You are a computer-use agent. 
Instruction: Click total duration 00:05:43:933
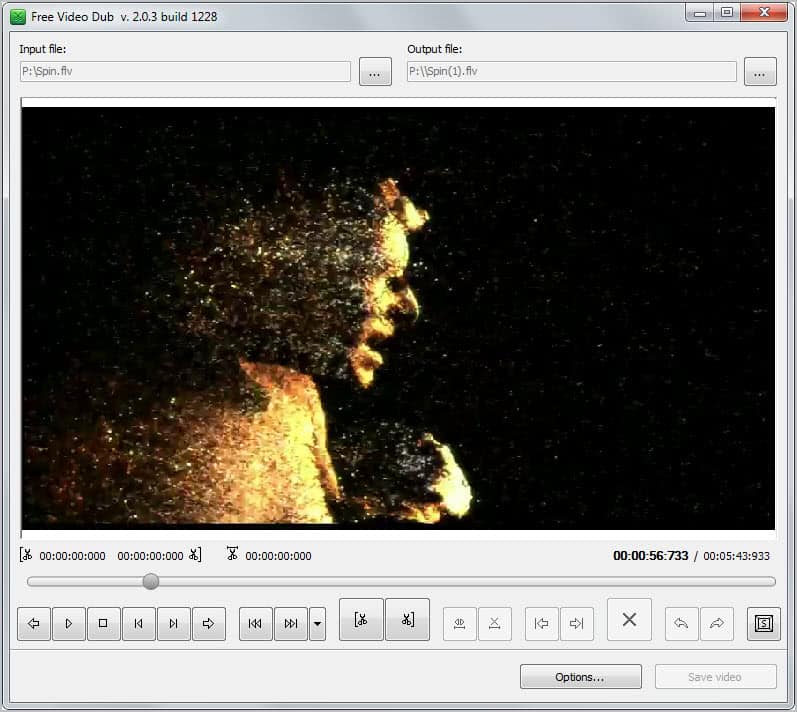tap(737, 556)
